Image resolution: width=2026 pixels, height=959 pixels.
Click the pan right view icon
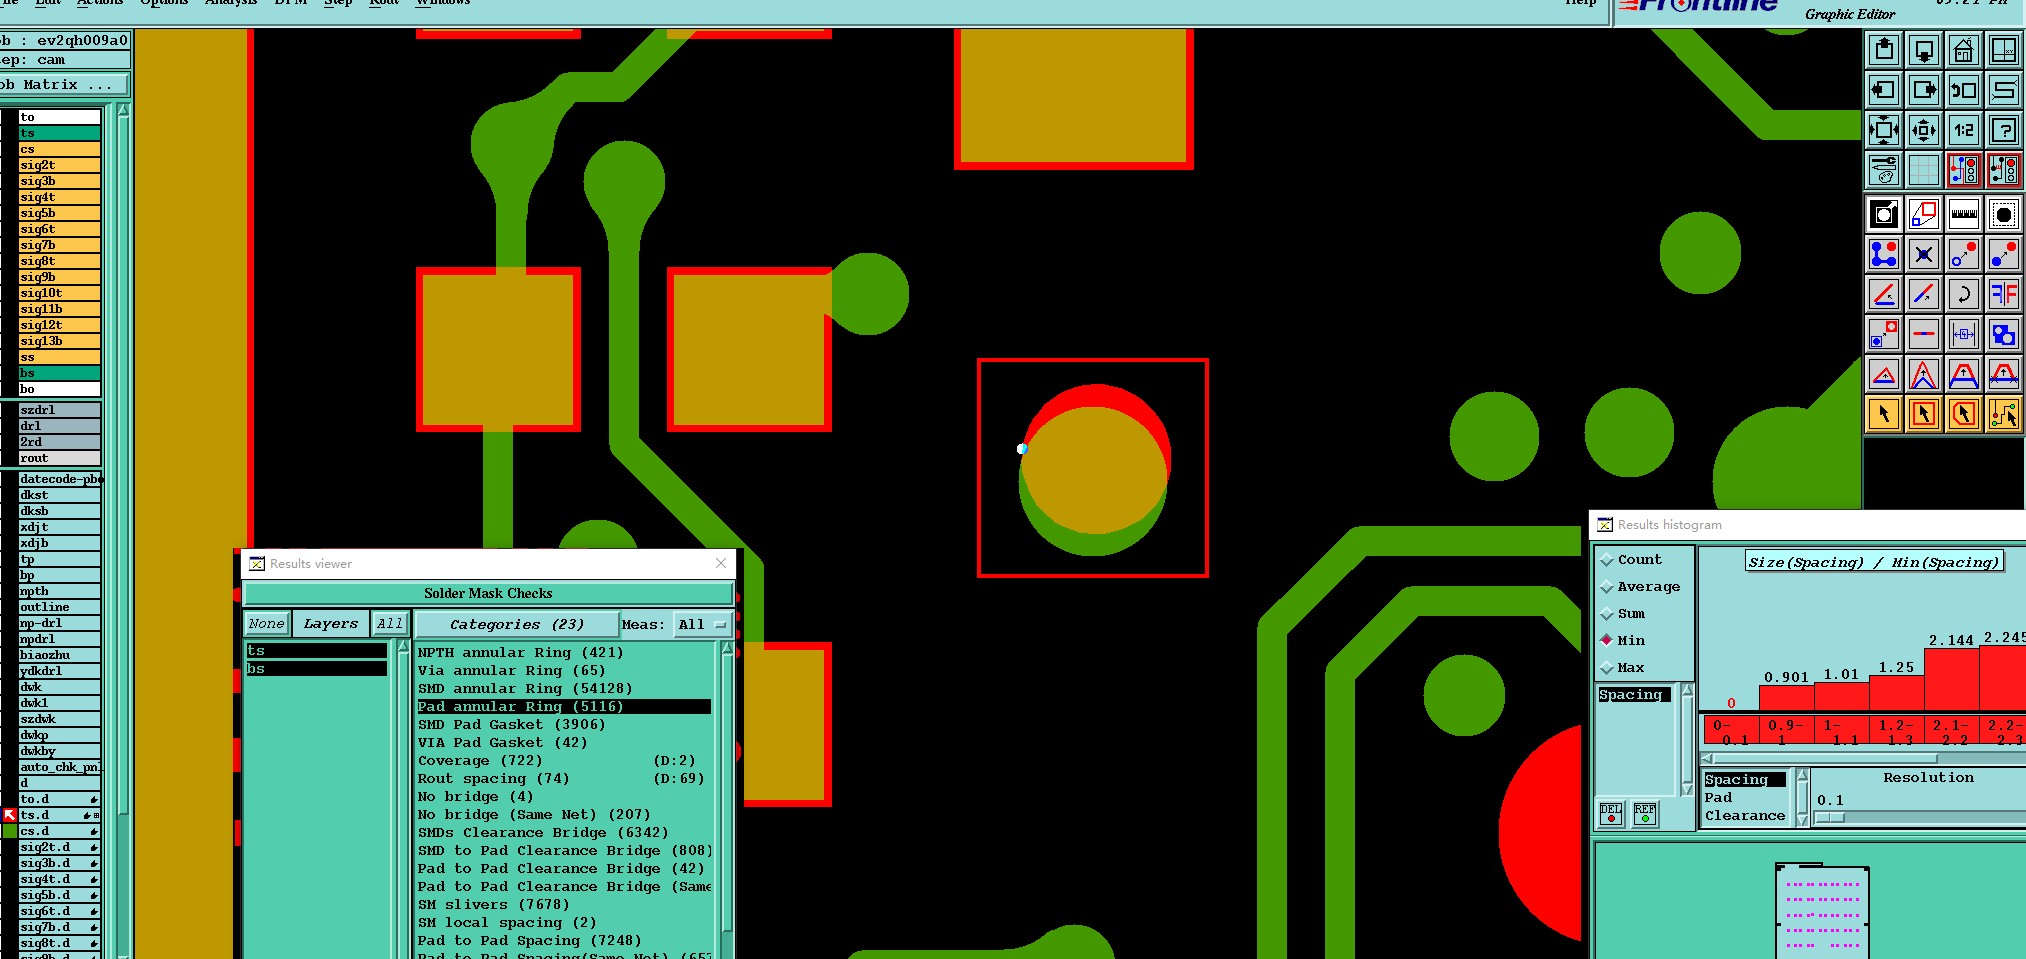(x=1923, y=90)
